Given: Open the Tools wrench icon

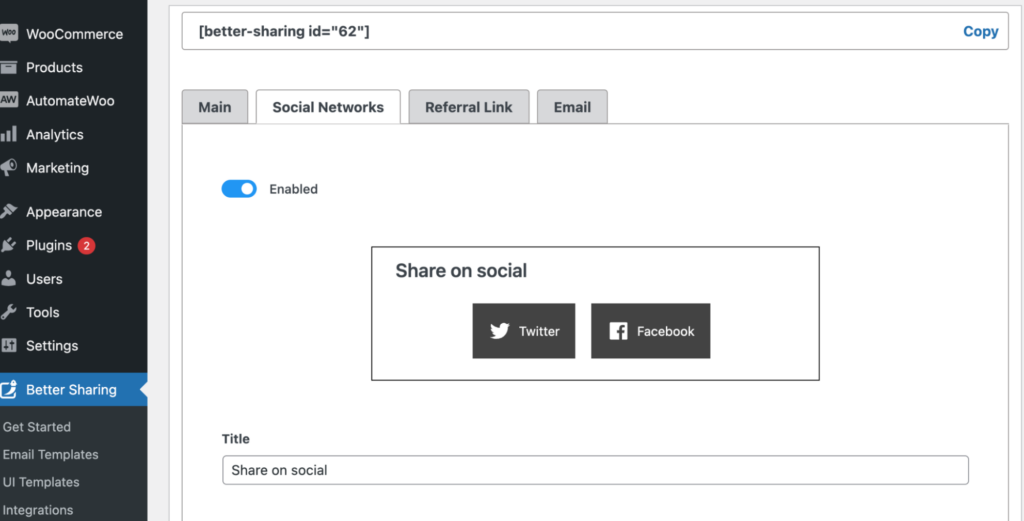Looking at the screenshot, I should 8,312.
